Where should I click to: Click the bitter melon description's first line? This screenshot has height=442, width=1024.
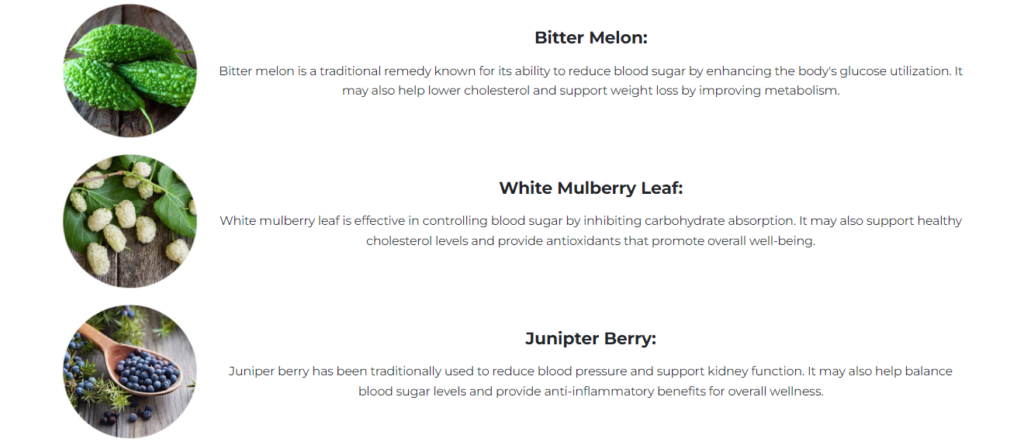(x=590, y=71)
